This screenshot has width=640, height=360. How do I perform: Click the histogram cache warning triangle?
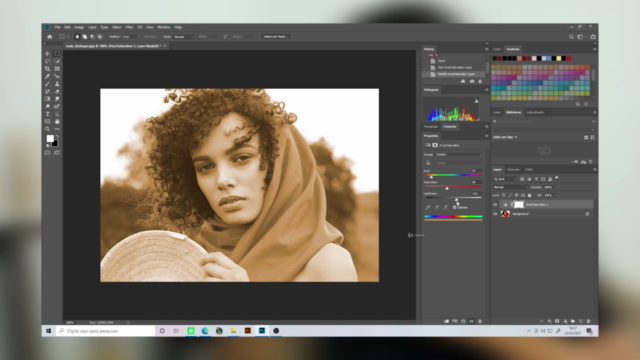[476, 101]
